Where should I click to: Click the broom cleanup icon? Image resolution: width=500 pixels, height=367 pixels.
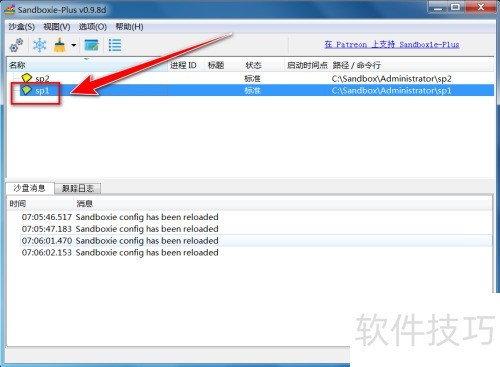pos(60,45)
